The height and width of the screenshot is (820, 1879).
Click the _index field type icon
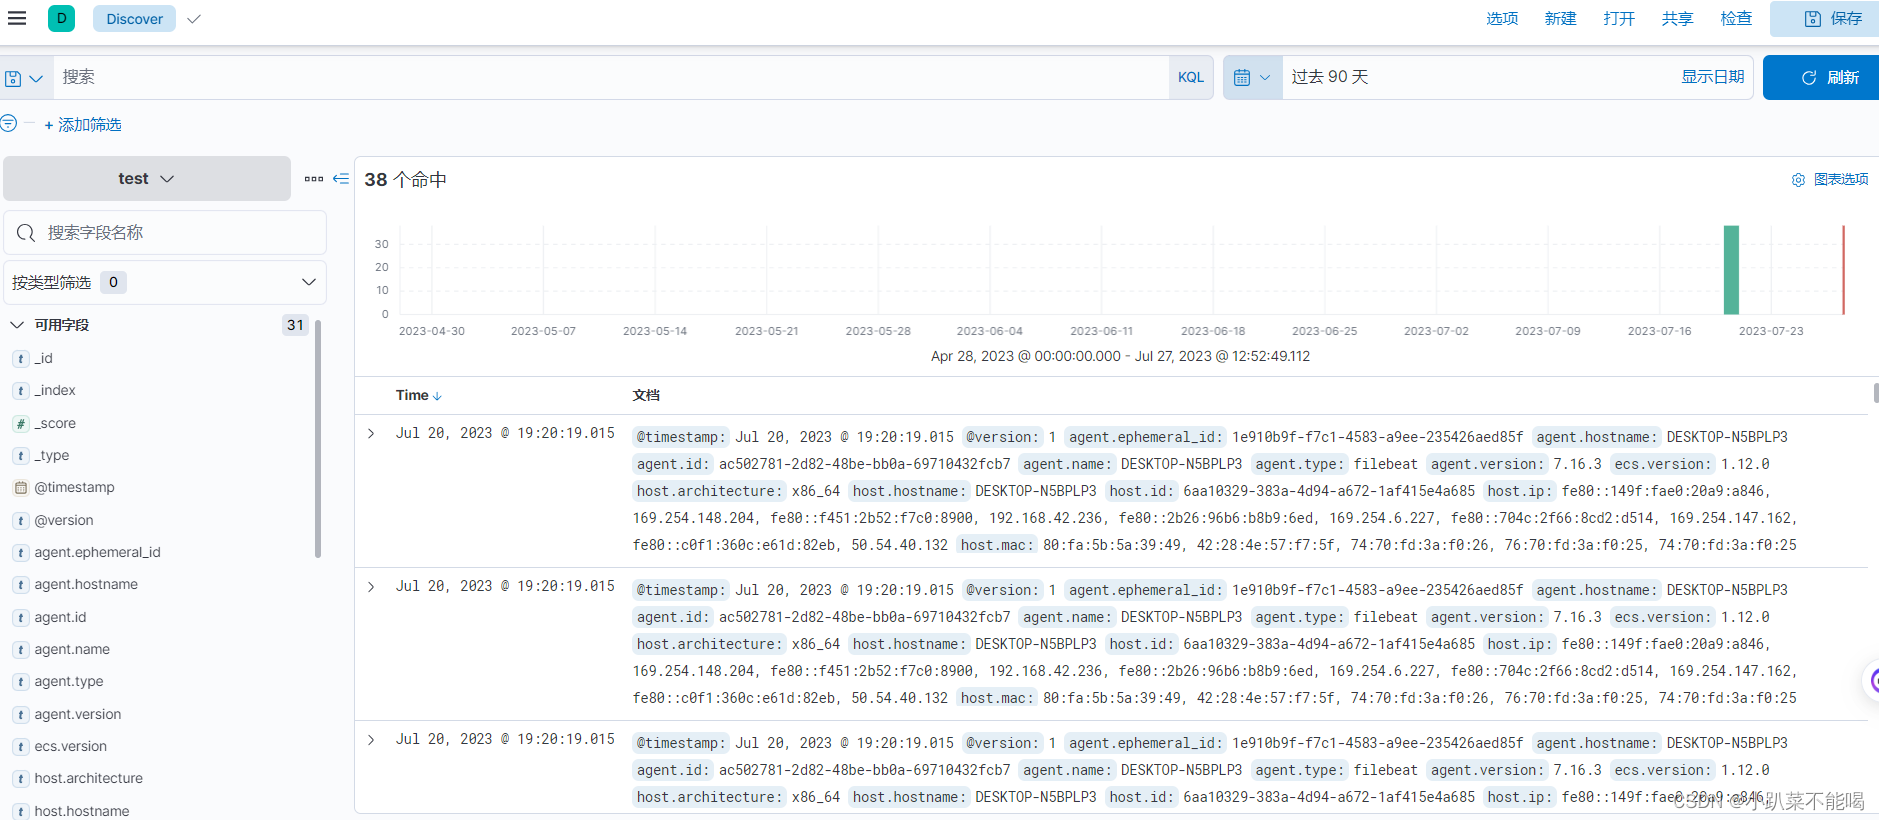21,391
